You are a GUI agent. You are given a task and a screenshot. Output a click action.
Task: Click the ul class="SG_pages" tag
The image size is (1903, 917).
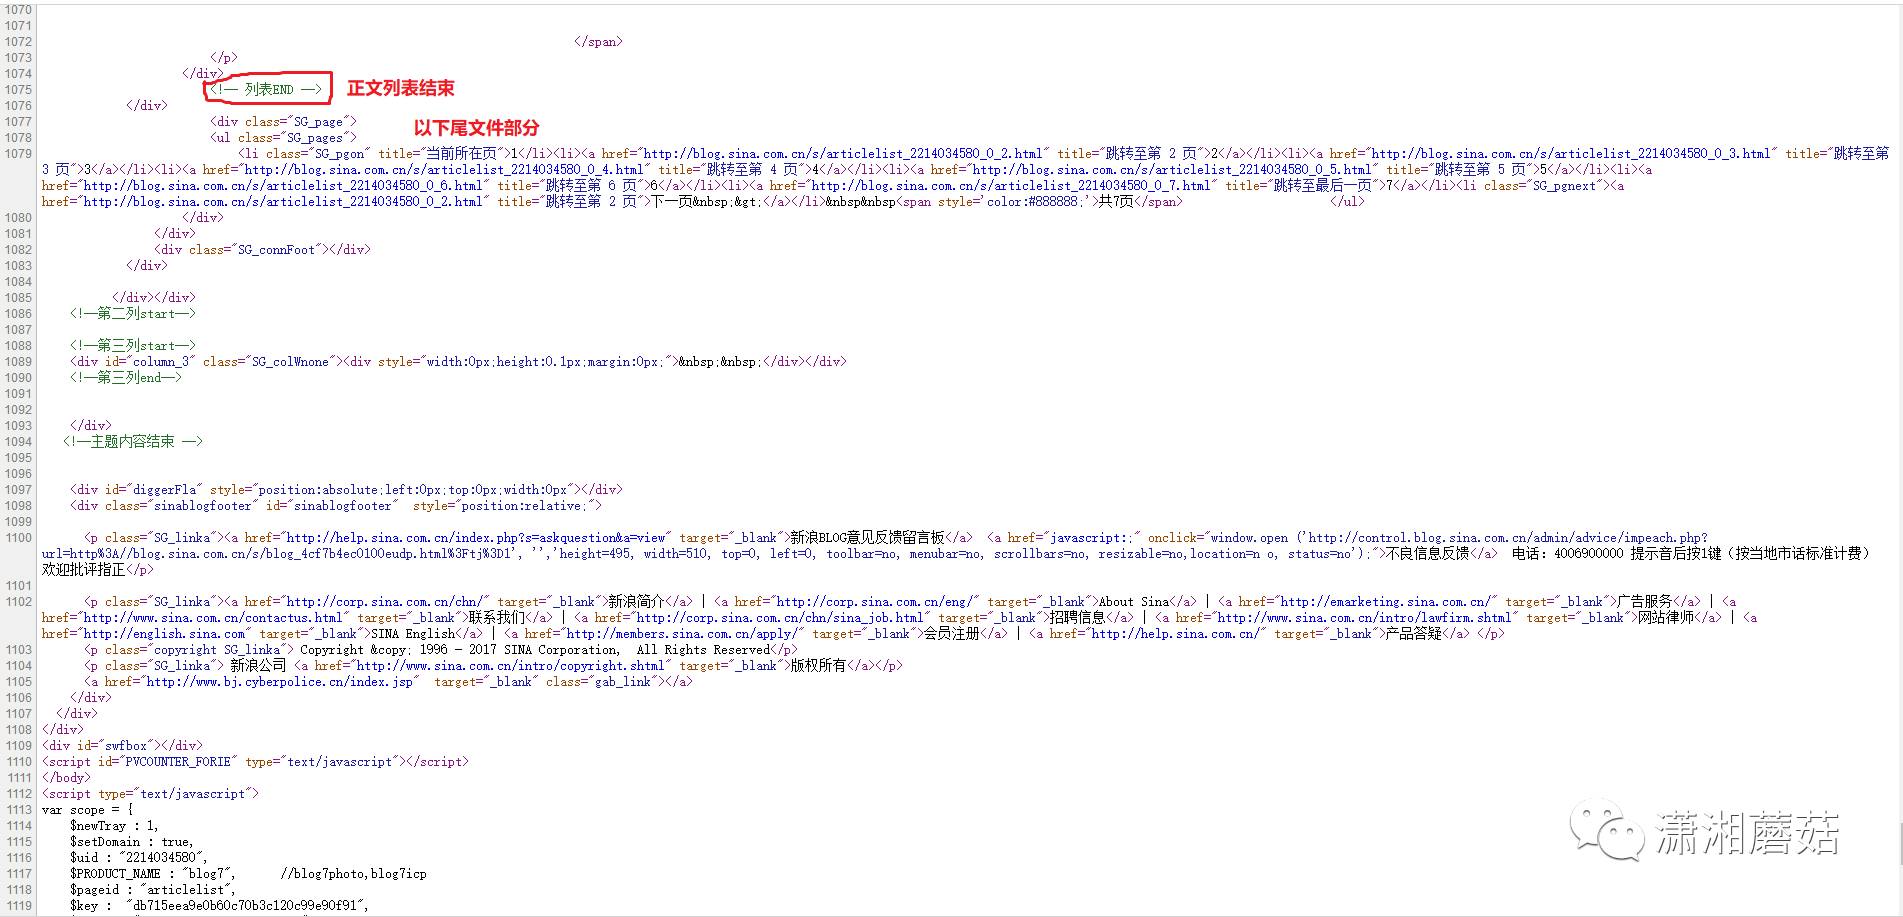pos(283,138)
